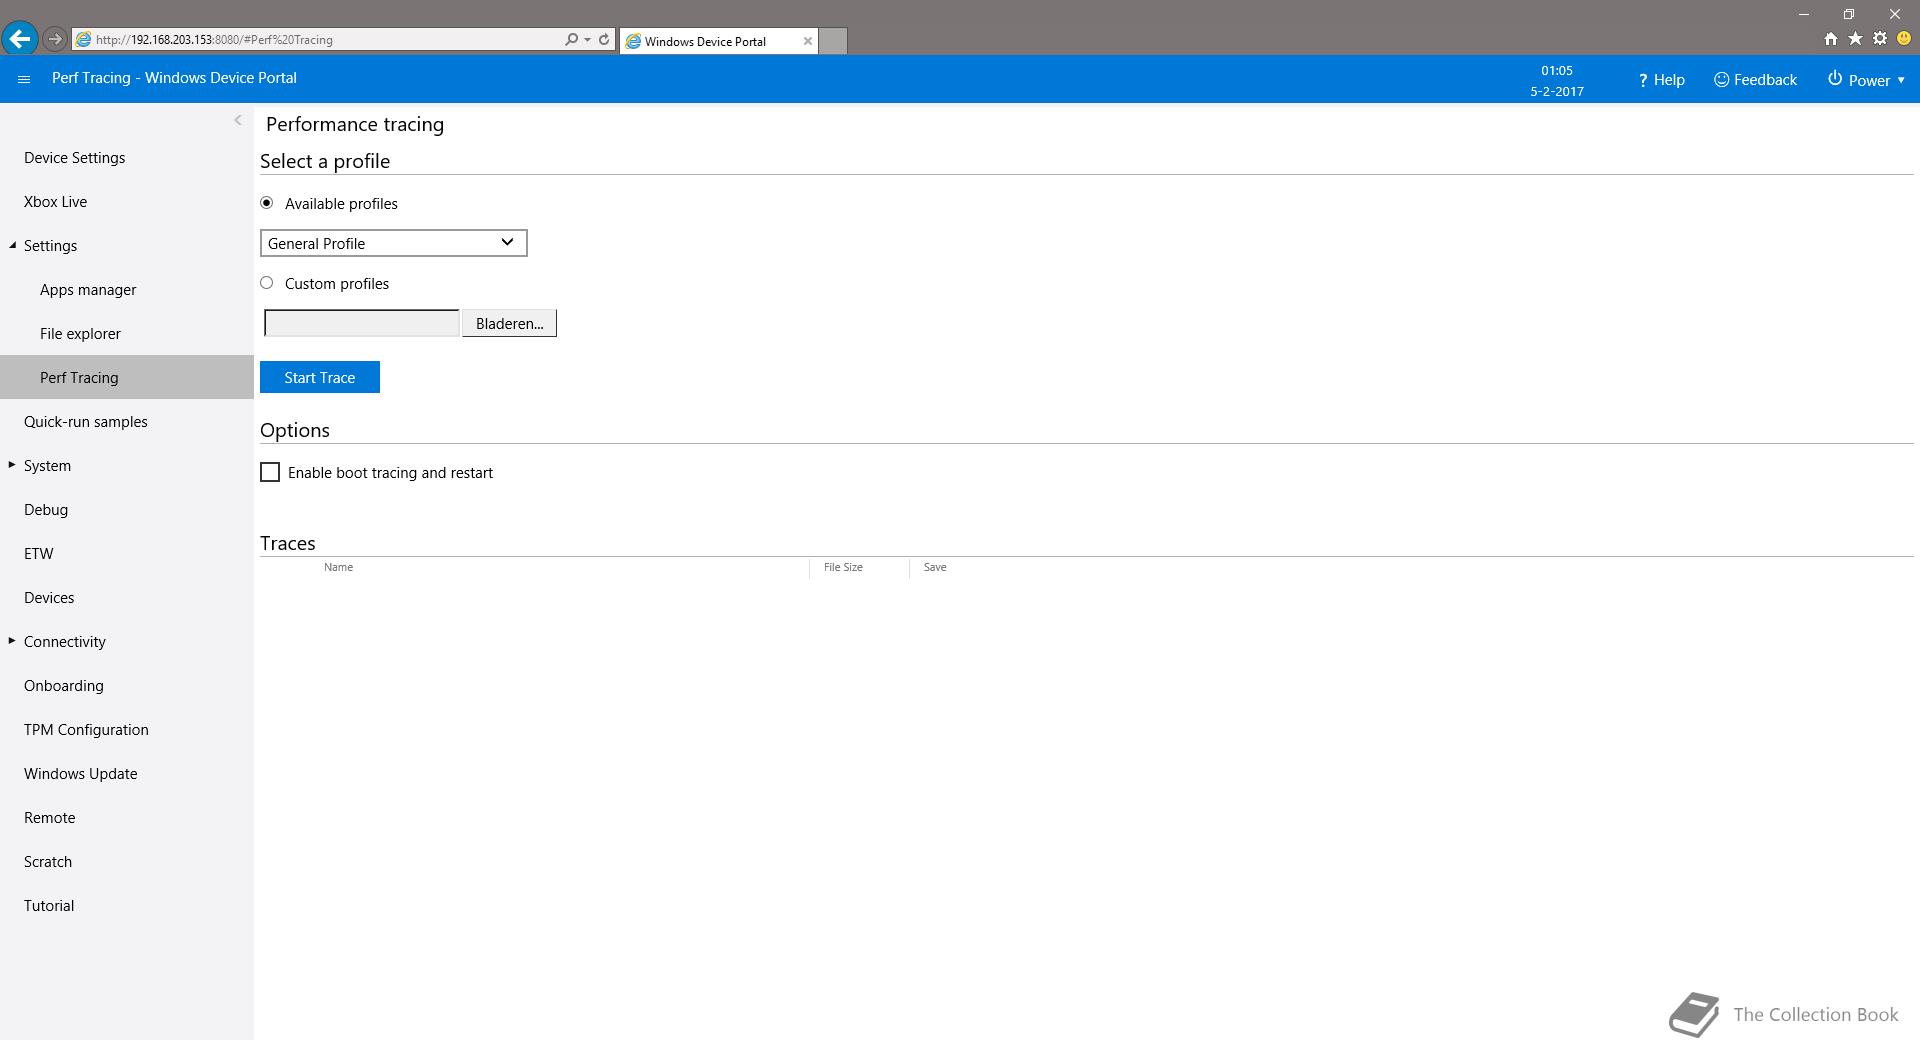Select the Windows Device Portal tab
Image resolution: width=1920 pixels, height=1040 pixels.
719,41
